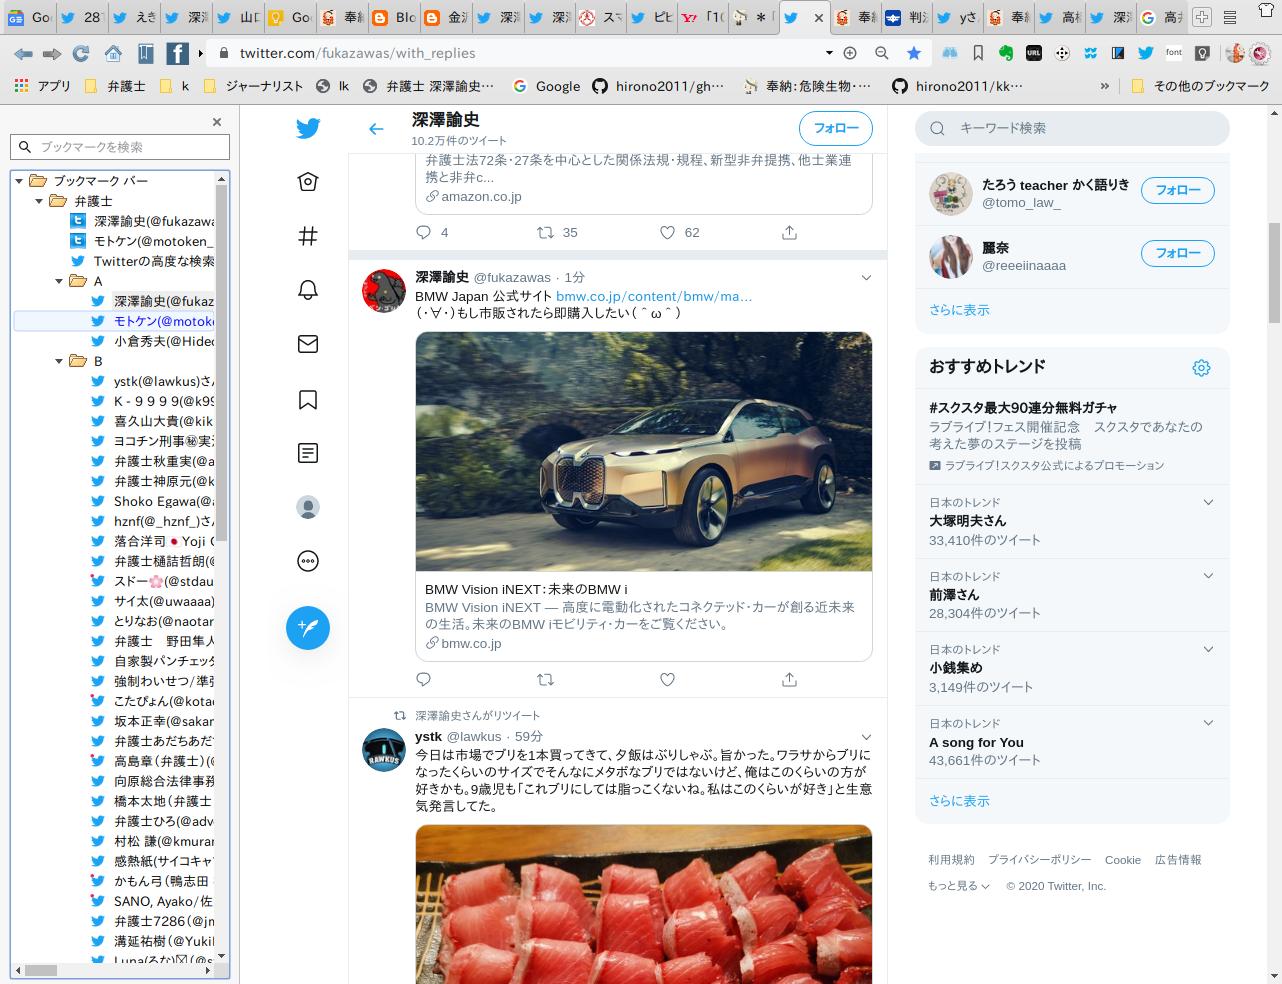
Task: Reload the page in browser toolbar
Action: click(81, 53)
